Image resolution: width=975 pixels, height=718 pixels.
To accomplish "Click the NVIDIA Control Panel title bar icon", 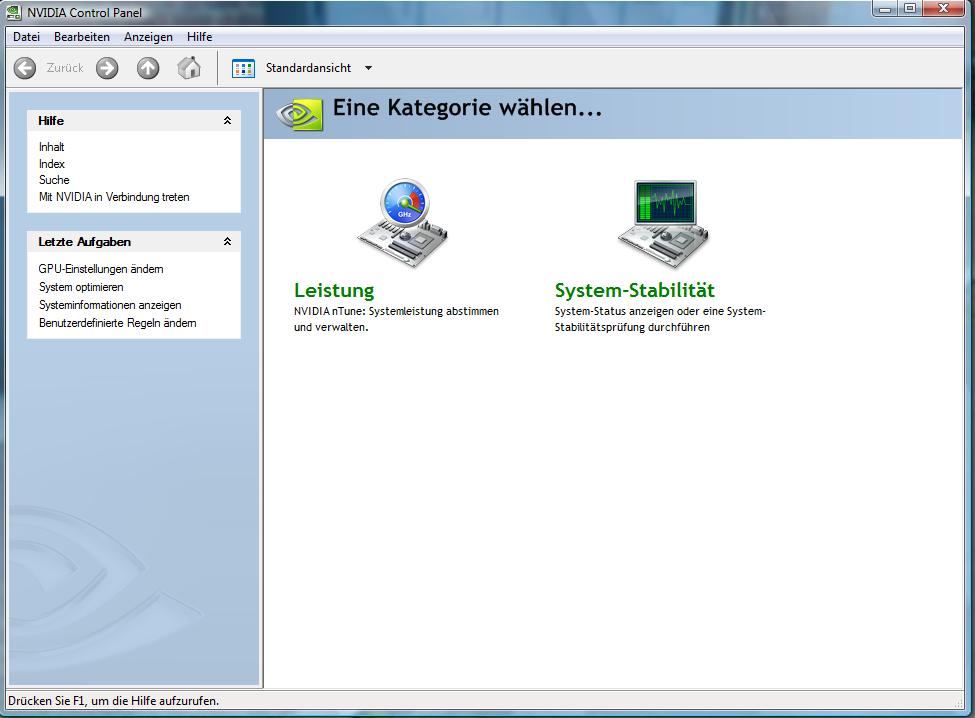I will click(x=13, y=12).
